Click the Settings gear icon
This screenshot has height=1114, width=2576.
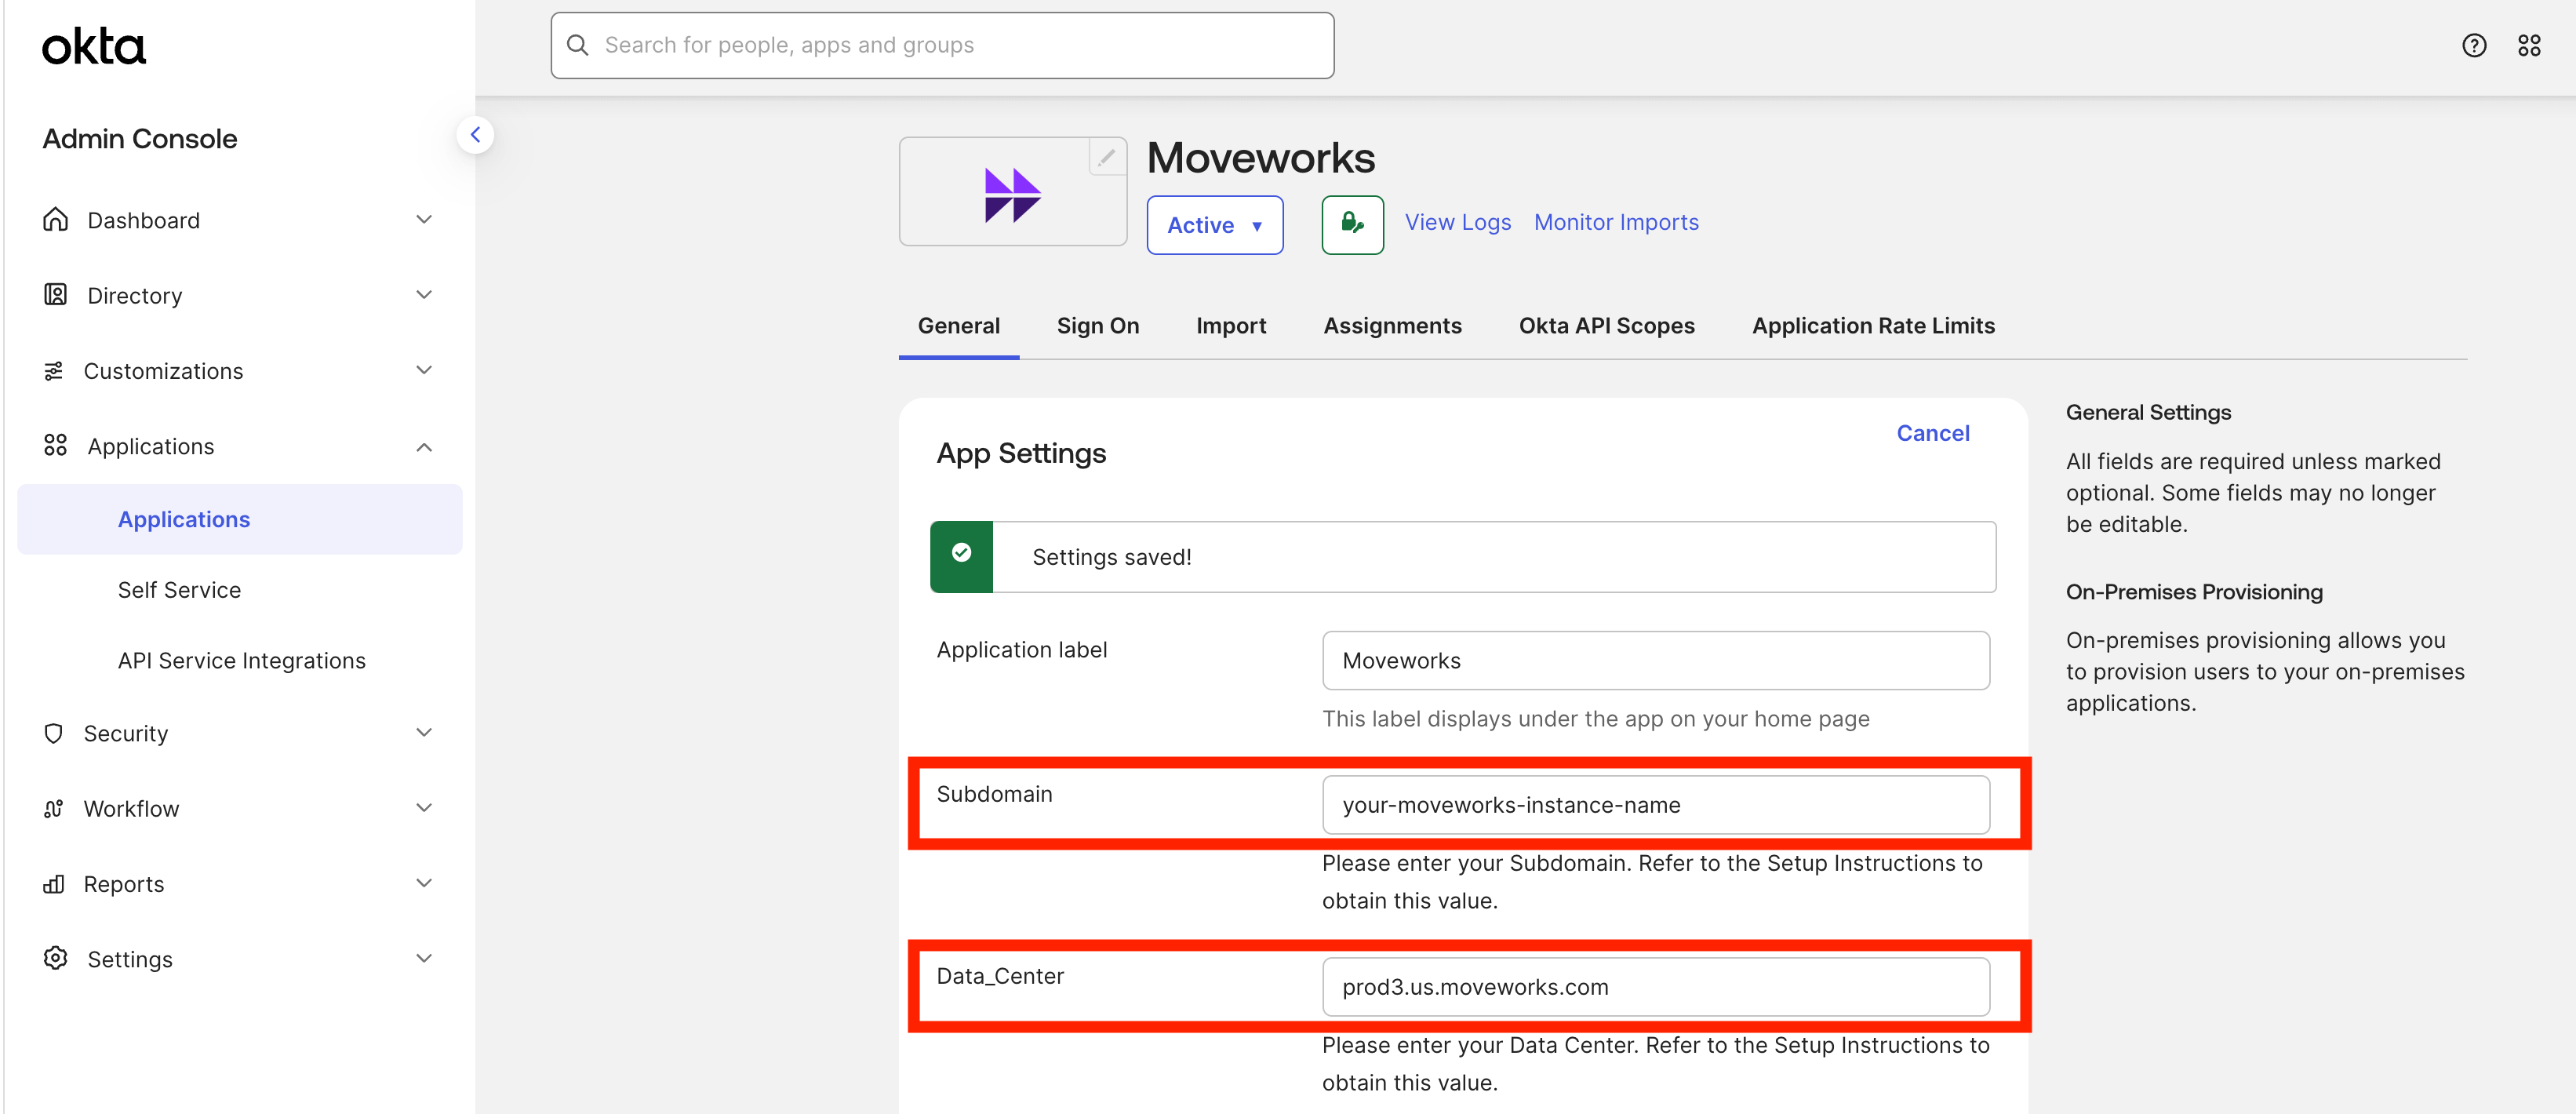point(55,958)
